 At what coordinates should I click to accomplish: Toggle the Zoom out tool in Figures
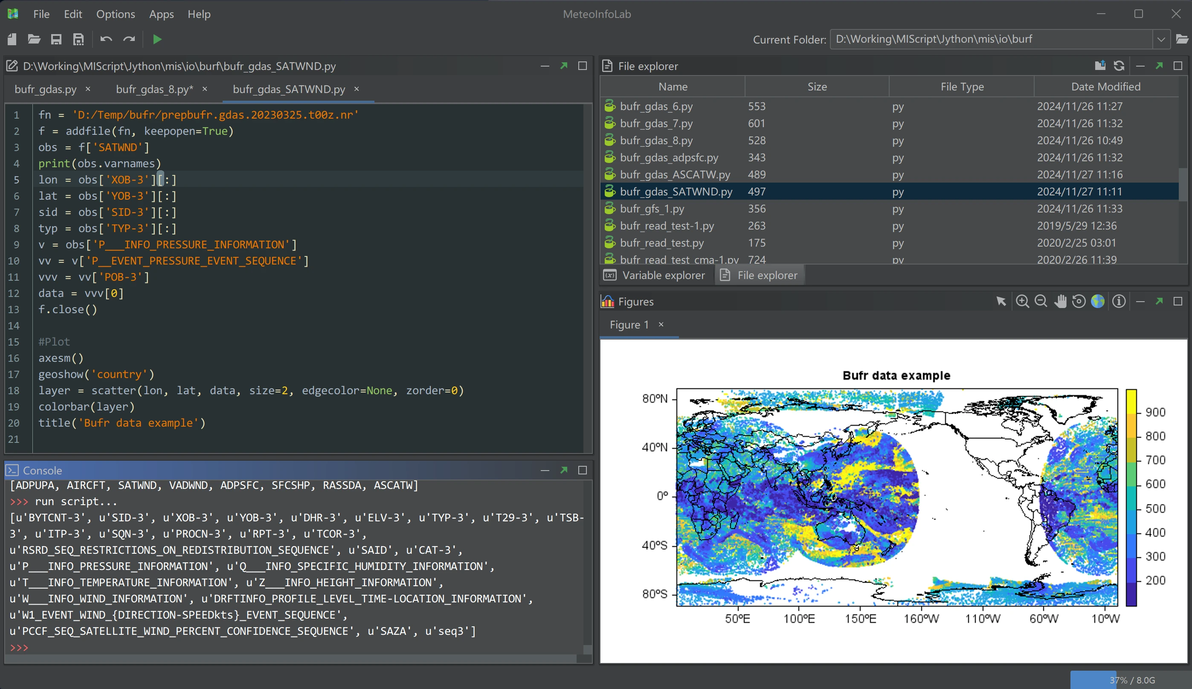(x=1041, y=301)
